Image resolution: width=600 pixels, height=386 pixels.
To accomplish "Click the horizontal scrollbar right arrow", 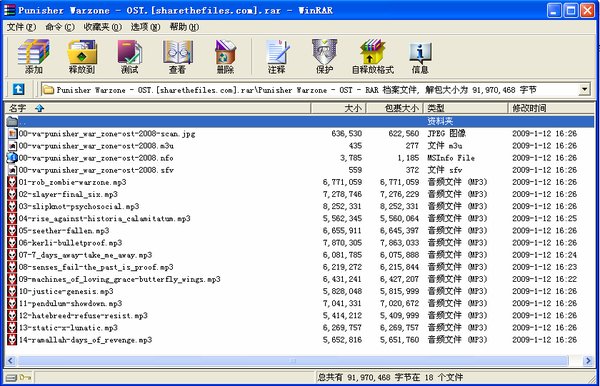I will coord(589,360).
